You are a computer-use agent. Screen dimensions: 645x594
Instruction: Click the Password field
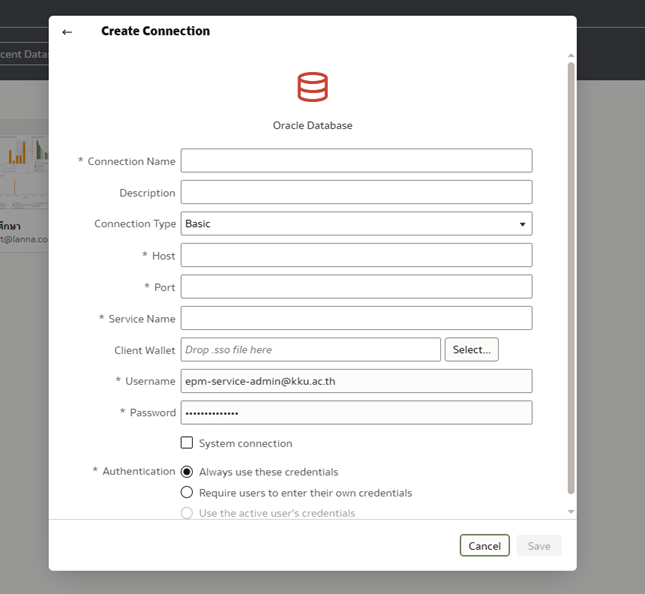tap(356, 413)
